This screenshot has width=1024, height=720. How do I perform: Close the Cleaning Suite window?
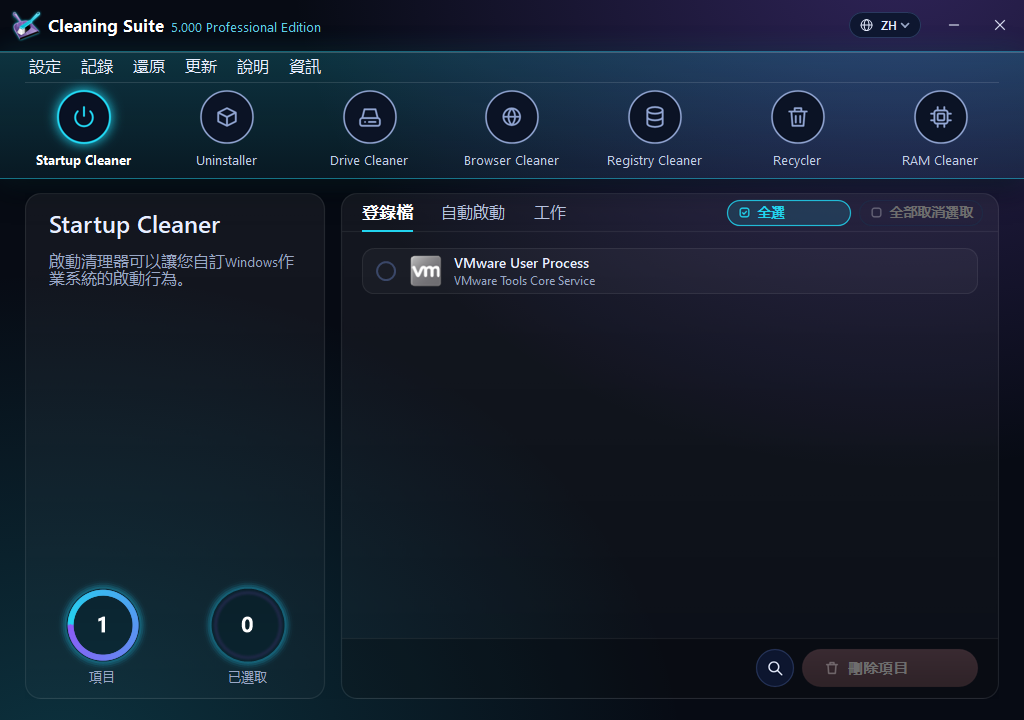tap(1000, 25)
